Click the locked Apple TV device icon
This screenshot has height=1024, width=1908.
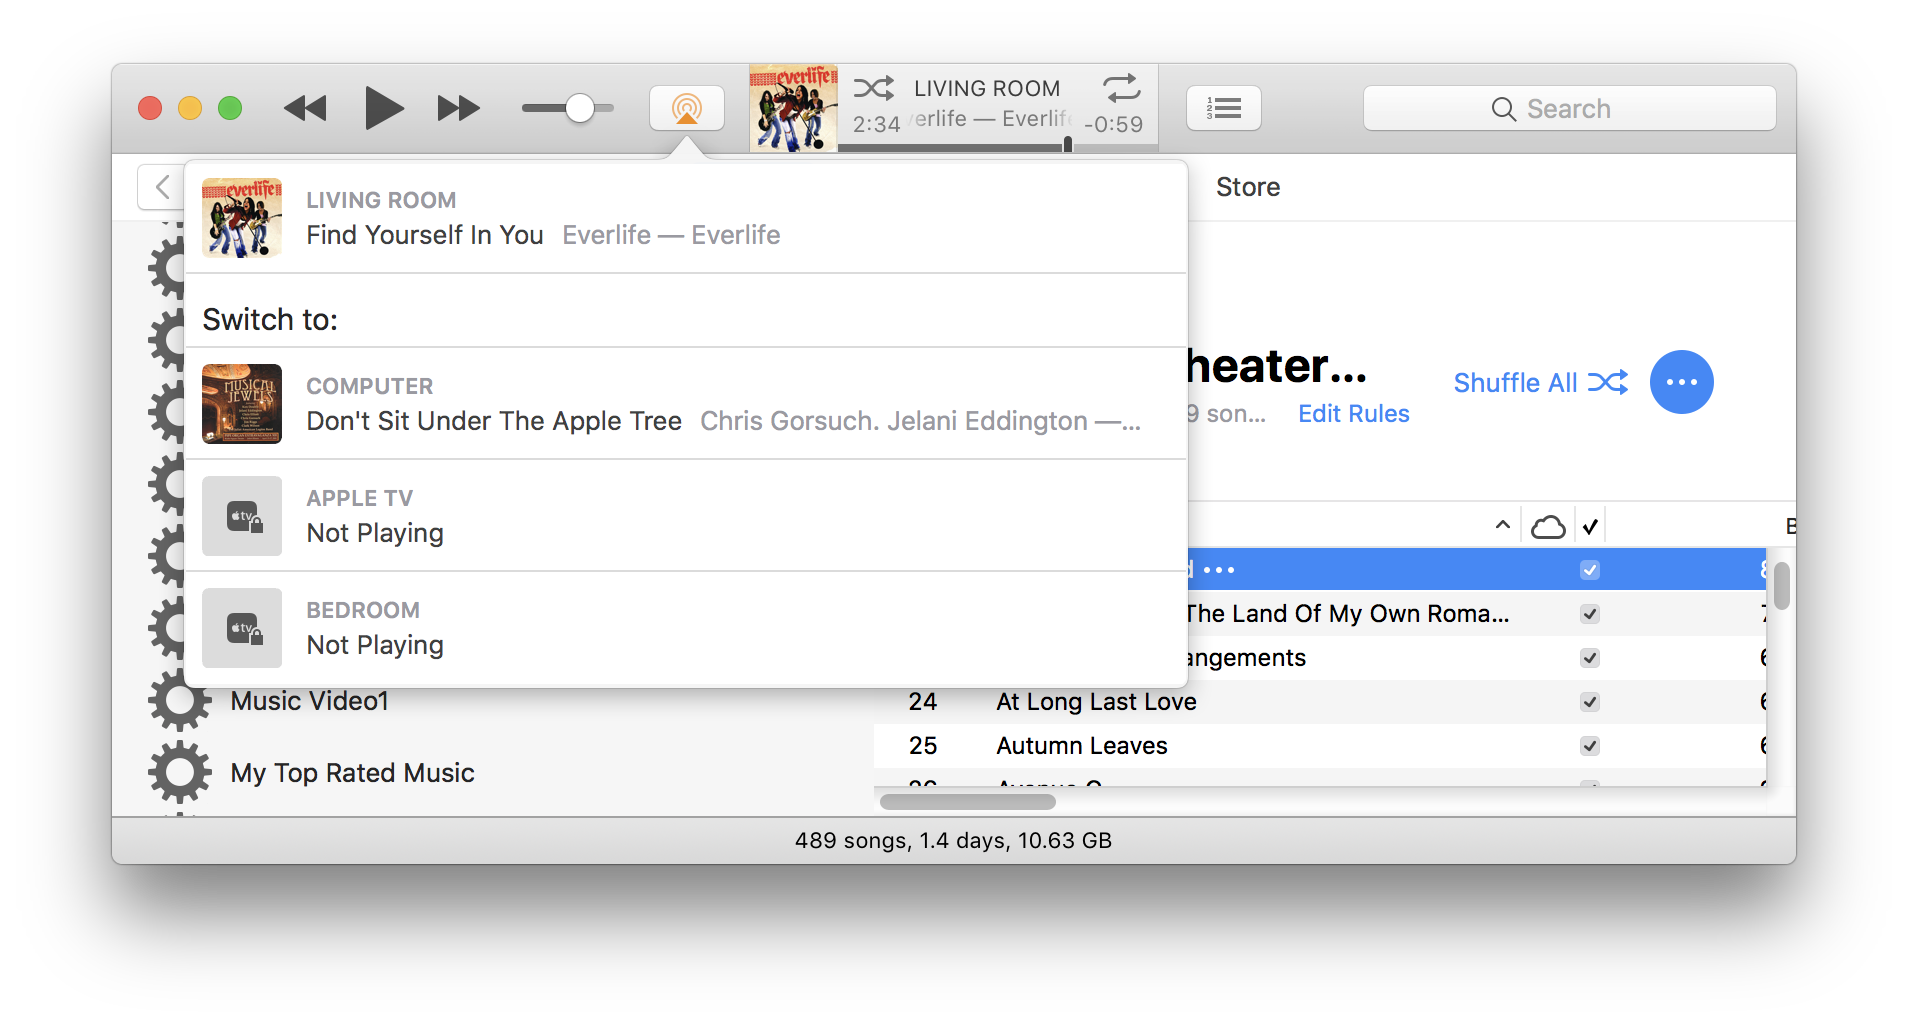(242, 516)
